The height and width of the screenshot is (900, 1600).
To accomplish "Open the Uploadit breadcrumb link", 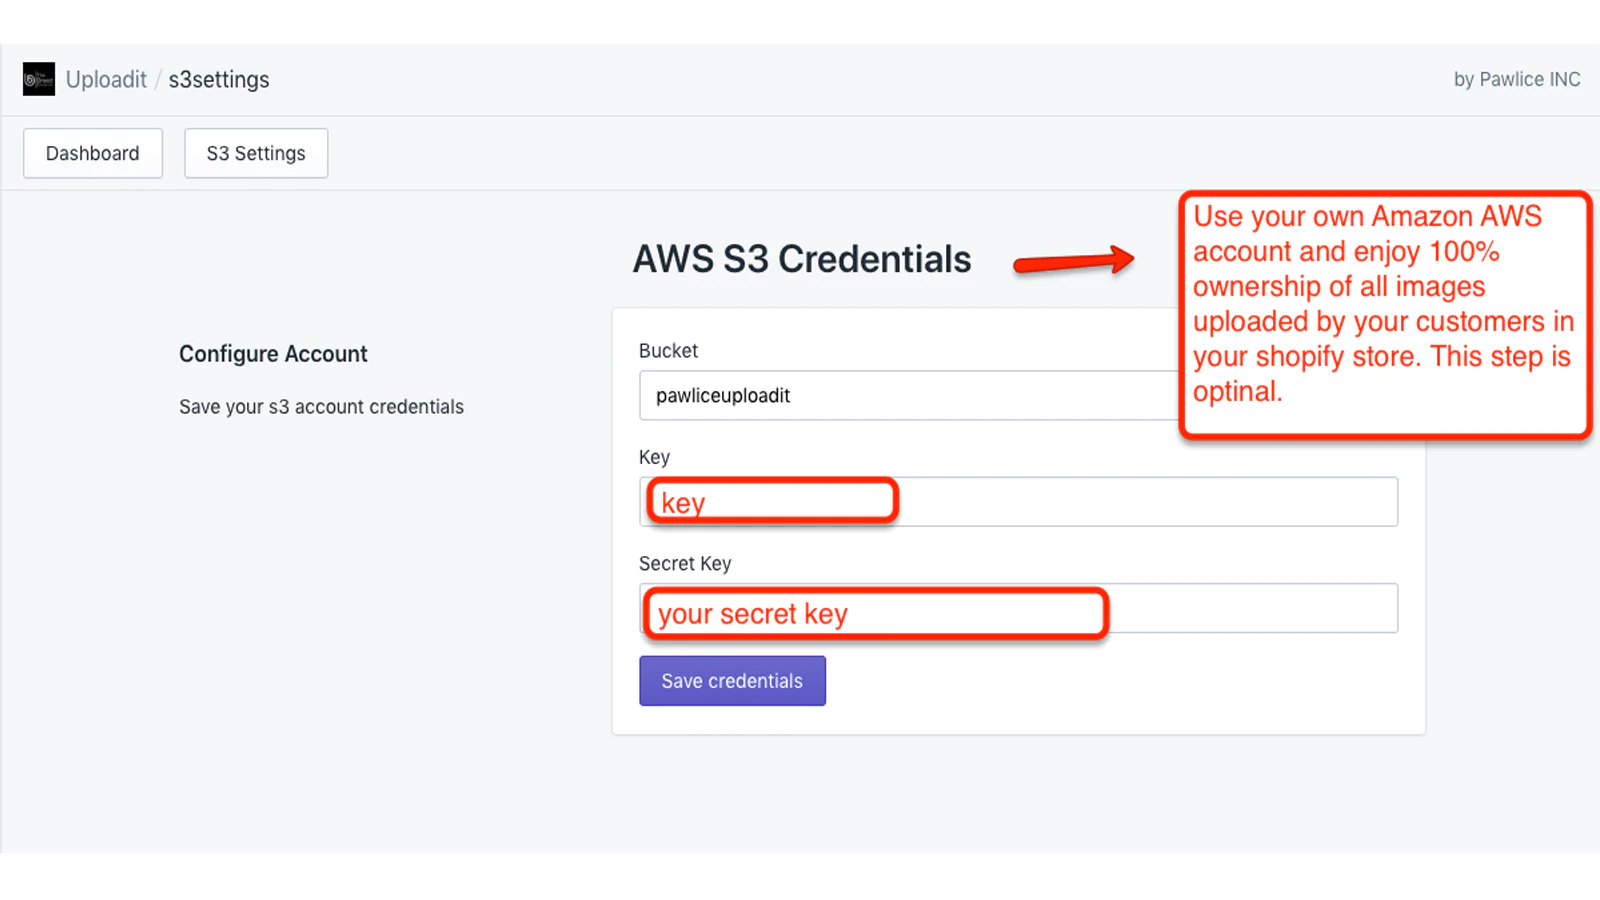I will point(106,79).
